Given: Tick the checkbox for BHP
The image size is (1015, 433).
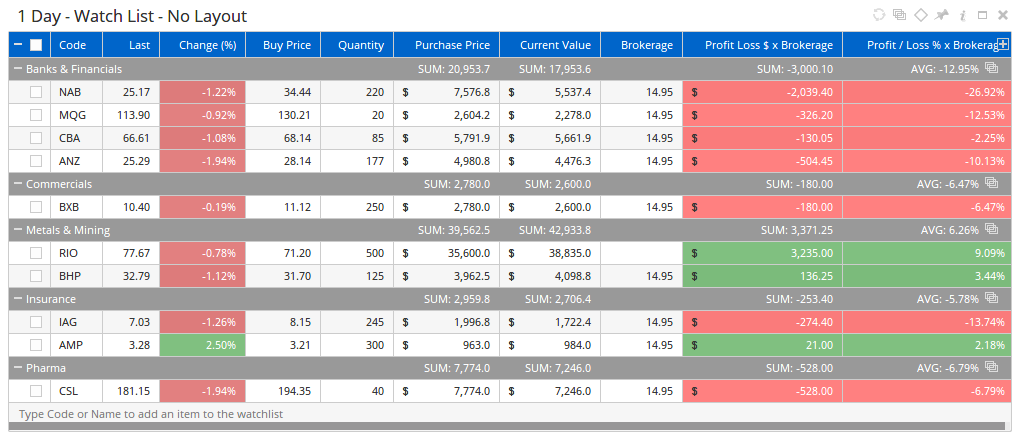Looking at the screenshot, I should tap(36, 276).
